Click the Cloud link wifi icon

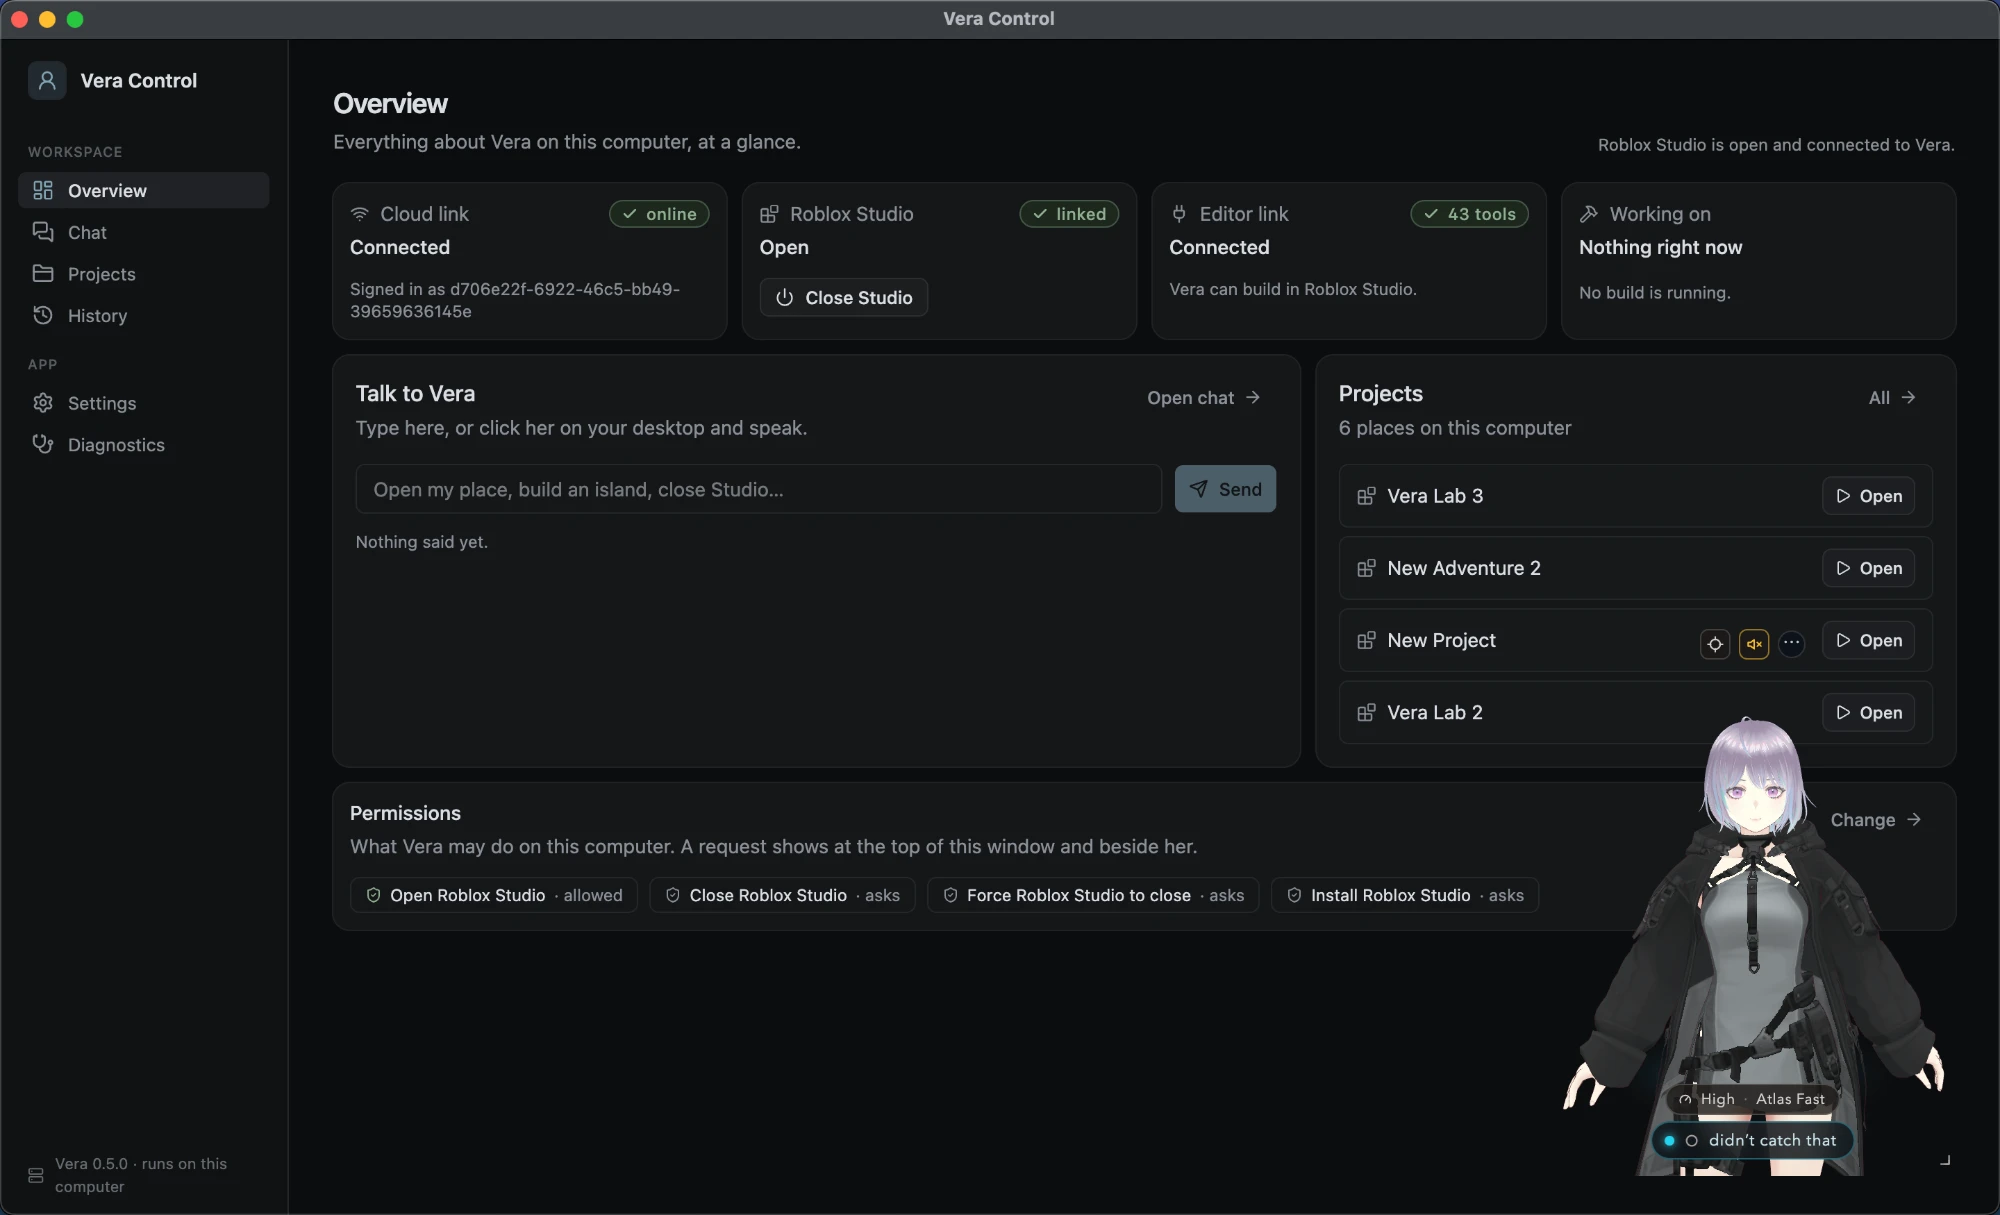click(360, 214)
